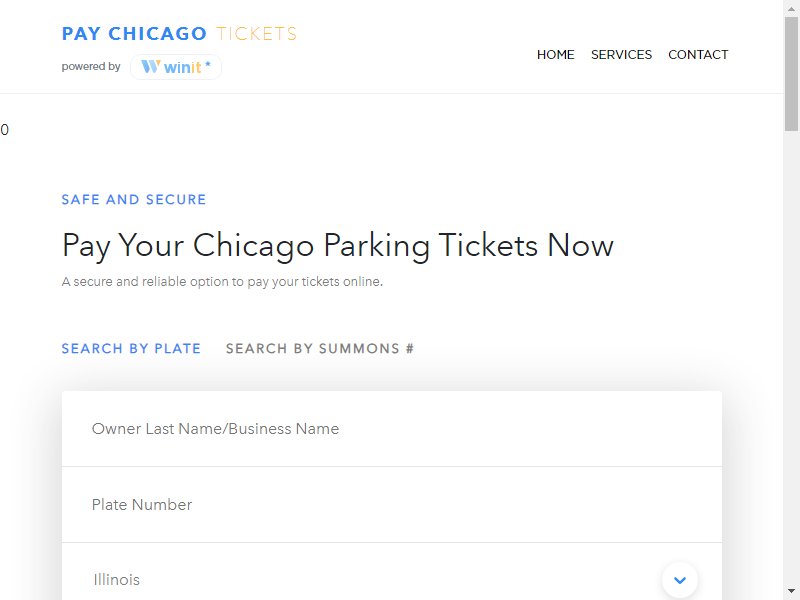Click the scrollbar track below the thumb
800x600 pixels.
pos(791,350)
